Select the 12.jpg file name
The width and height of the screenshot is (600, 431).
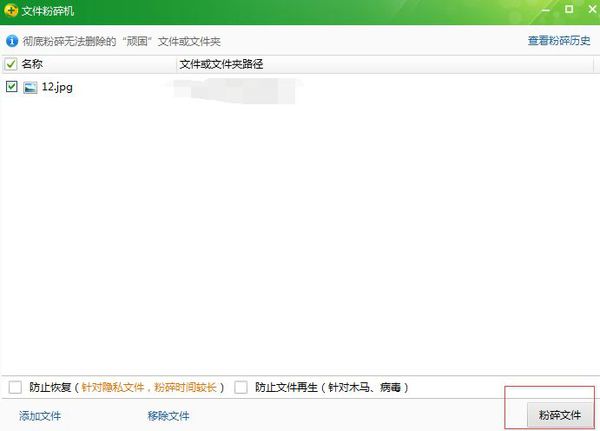57,87
